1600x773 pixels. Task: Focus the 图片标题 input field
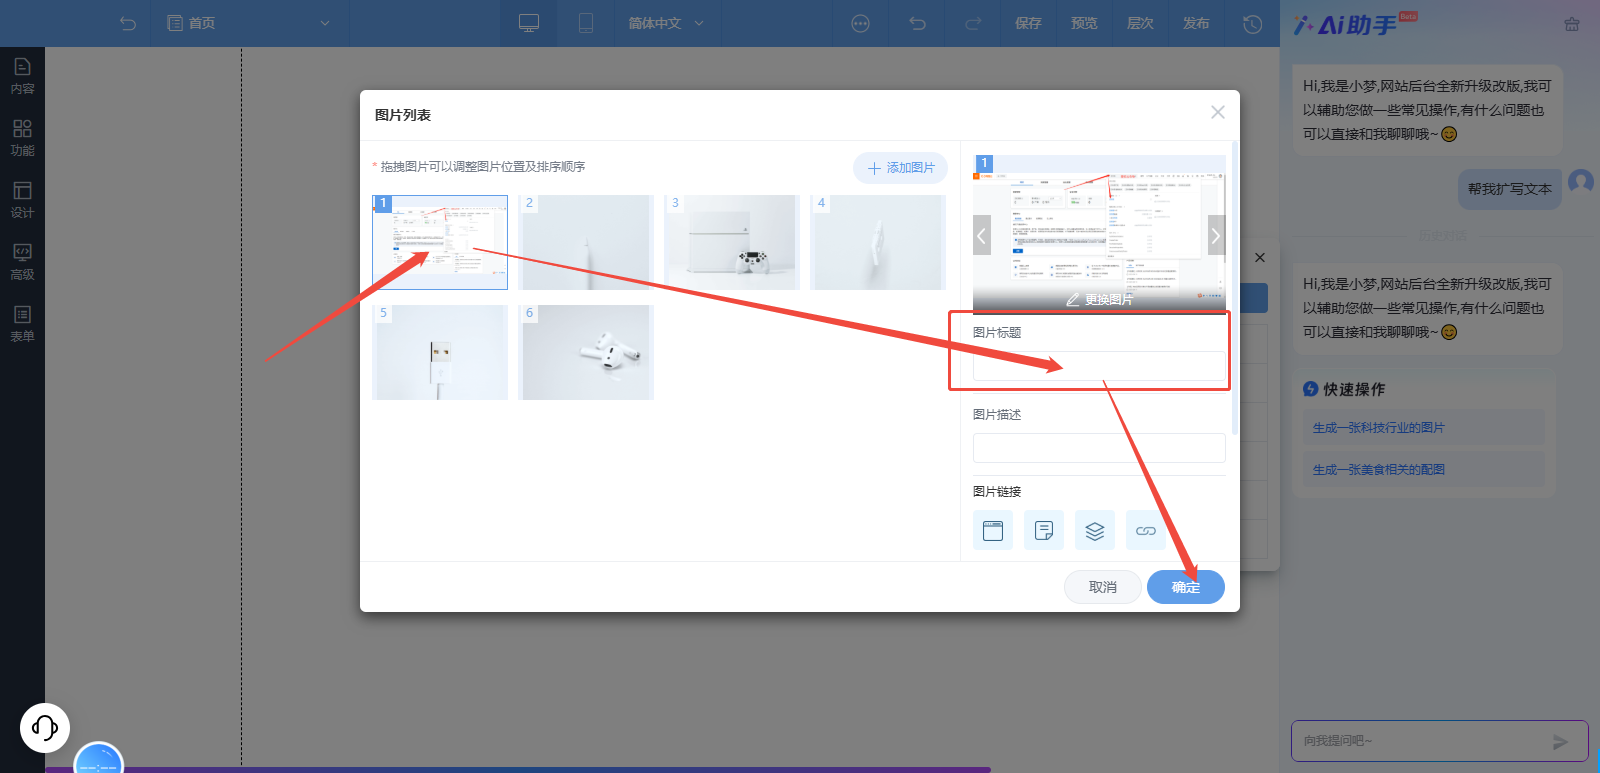click(1099, 366)
